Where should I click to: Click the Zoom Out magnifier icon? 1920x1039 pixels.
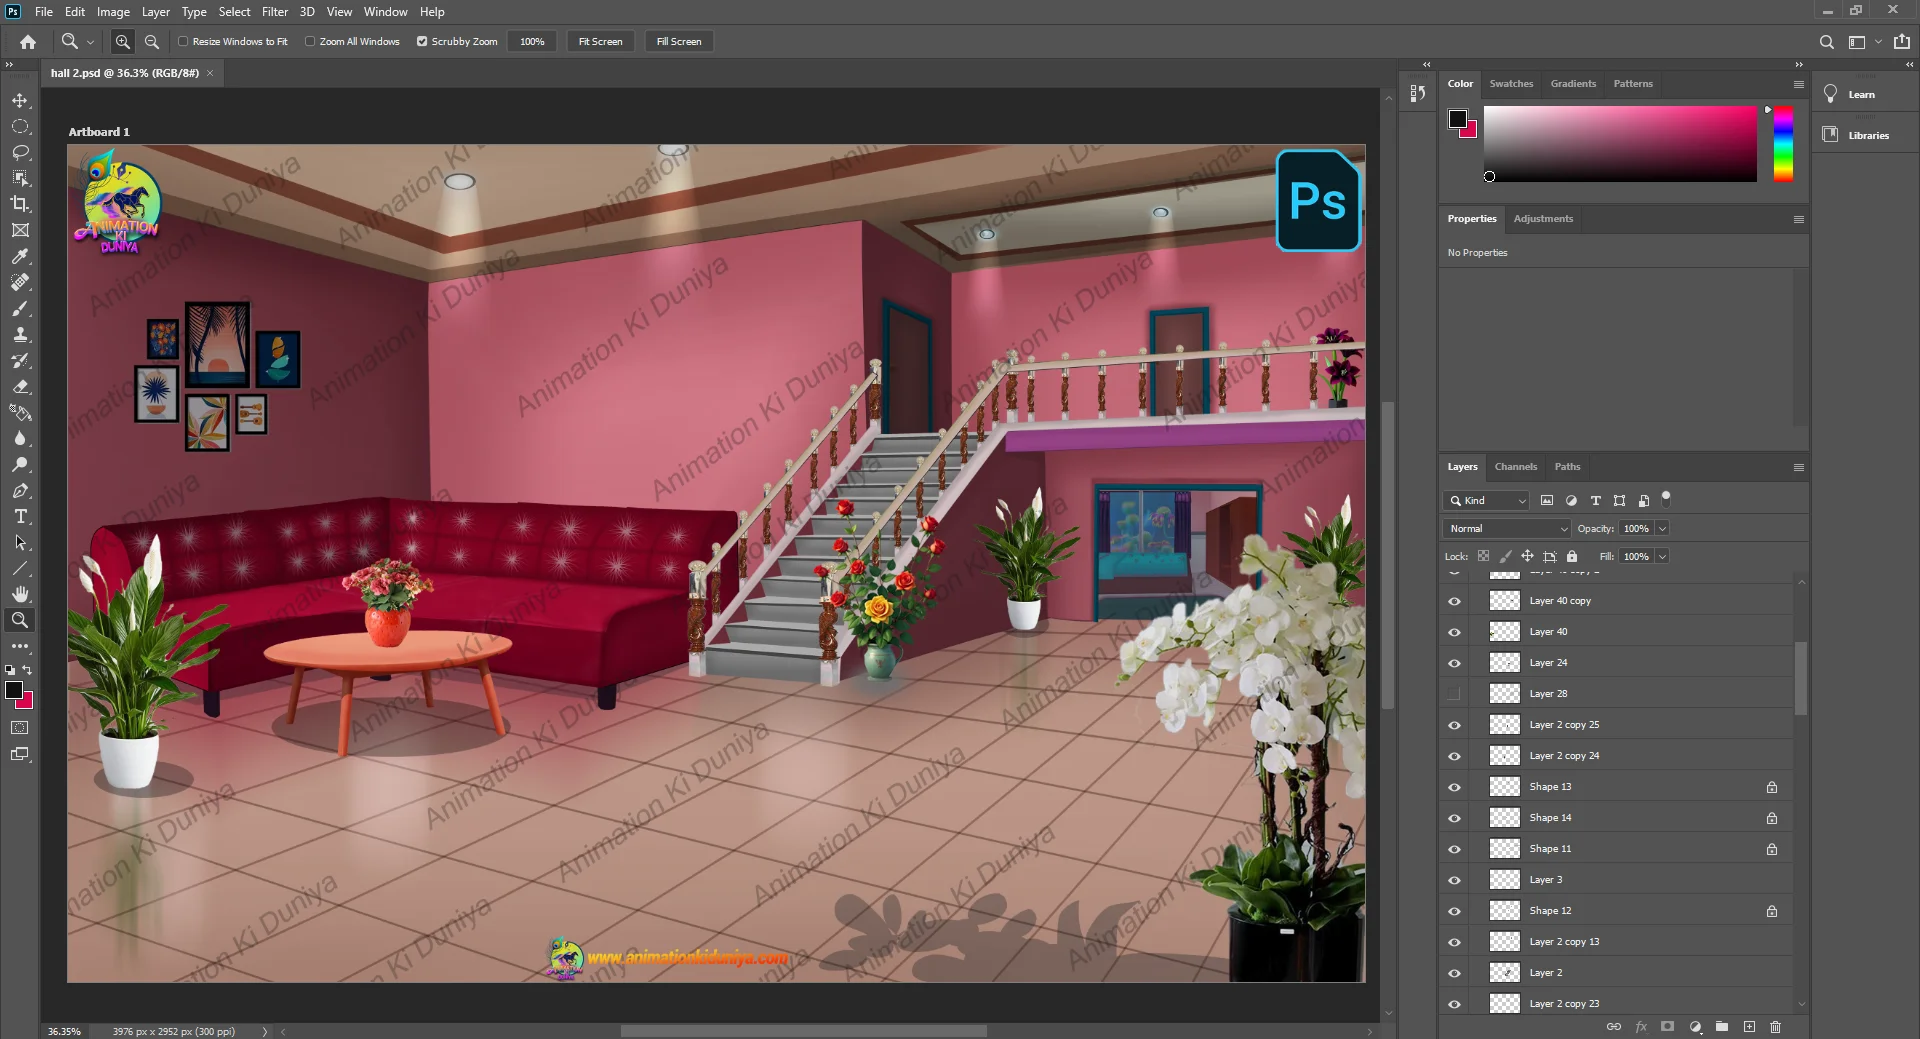(152, 42)
